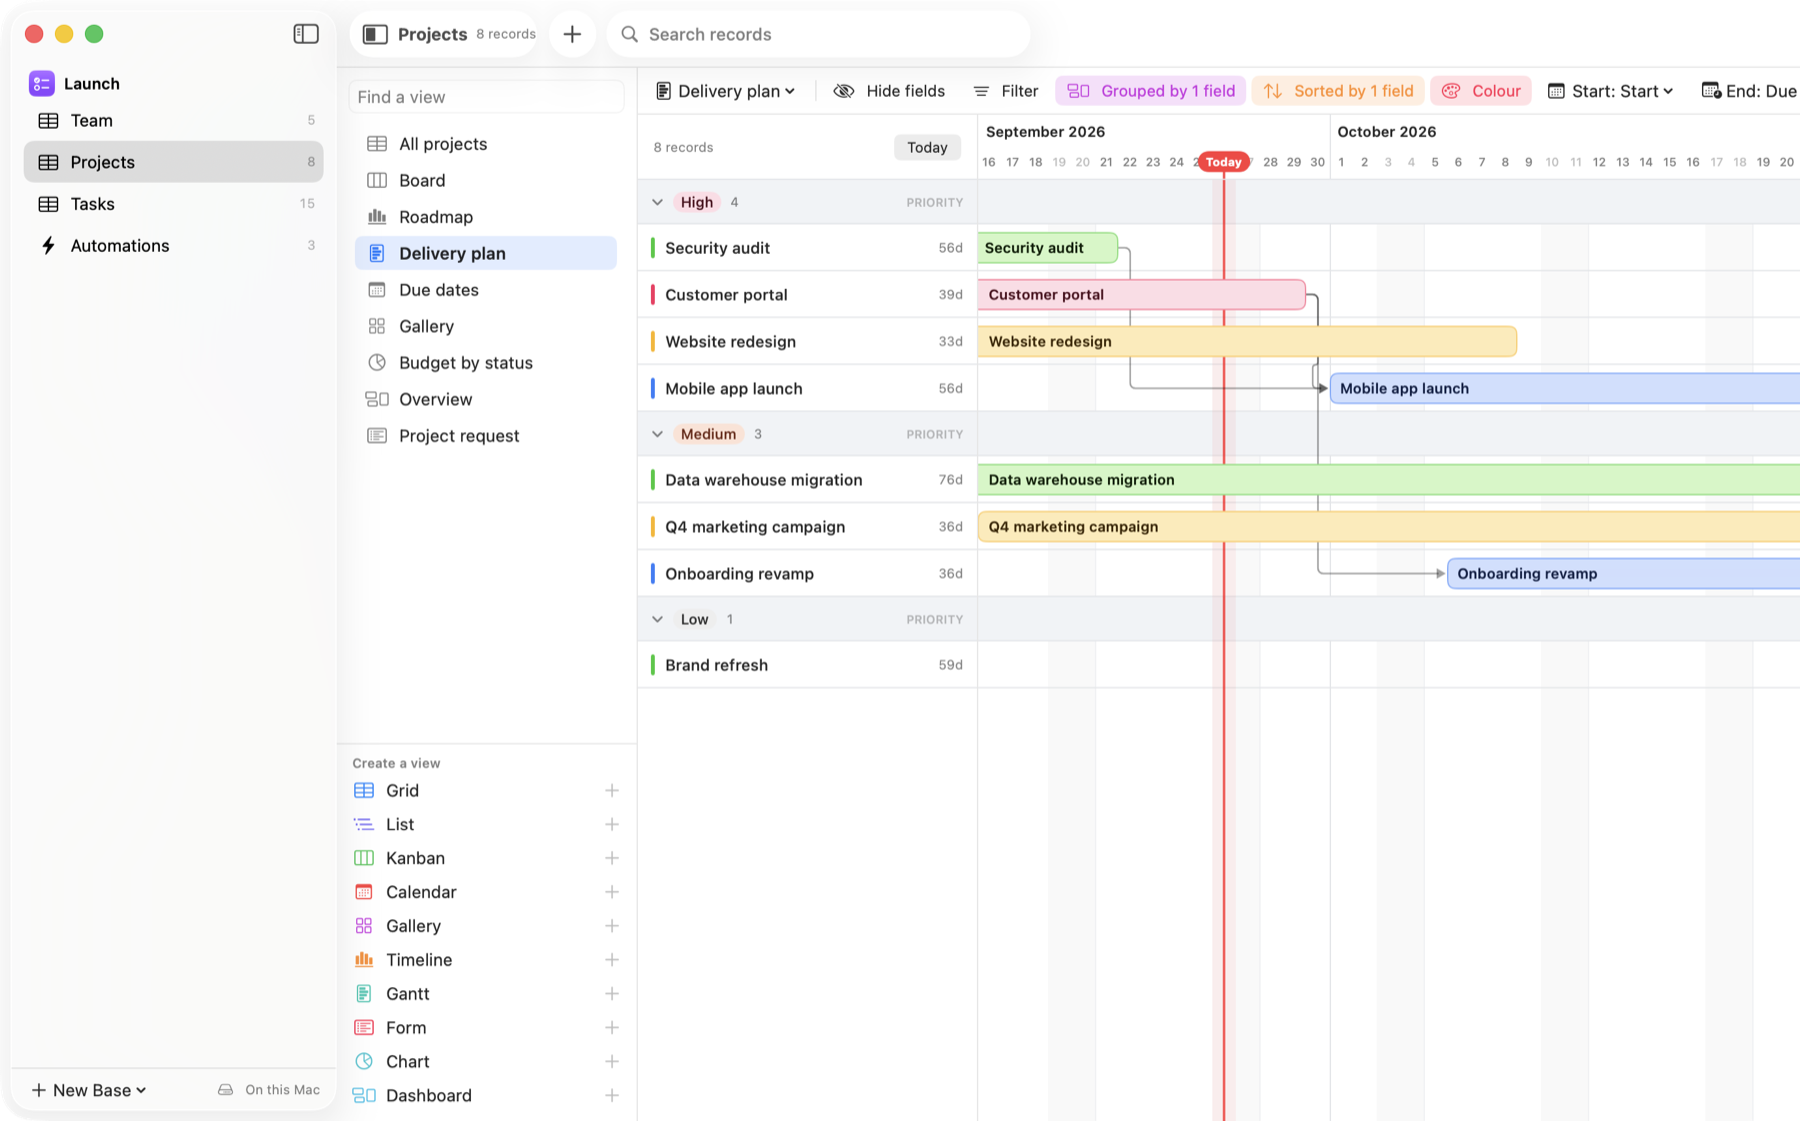Open the Delivery plan view dropdown
Image resolution: width=1800 pixels, height=1121 pixels.
pos(726,91)
